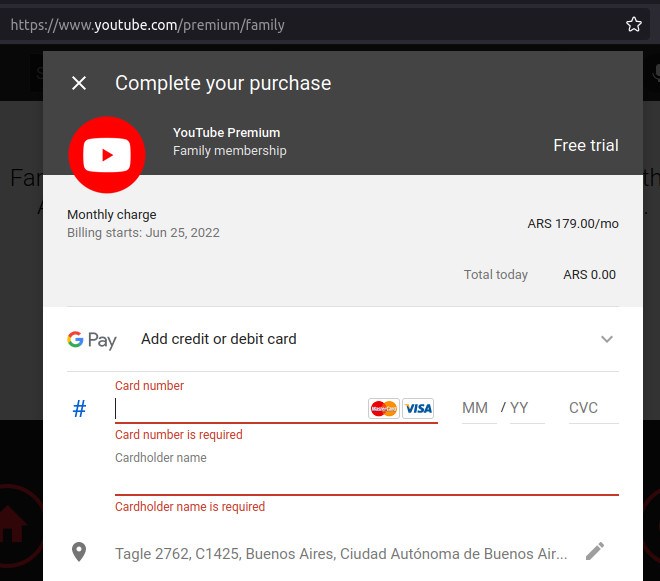Click the YY expiry year field
The image size is (660, 581).
tap(526, 408)
